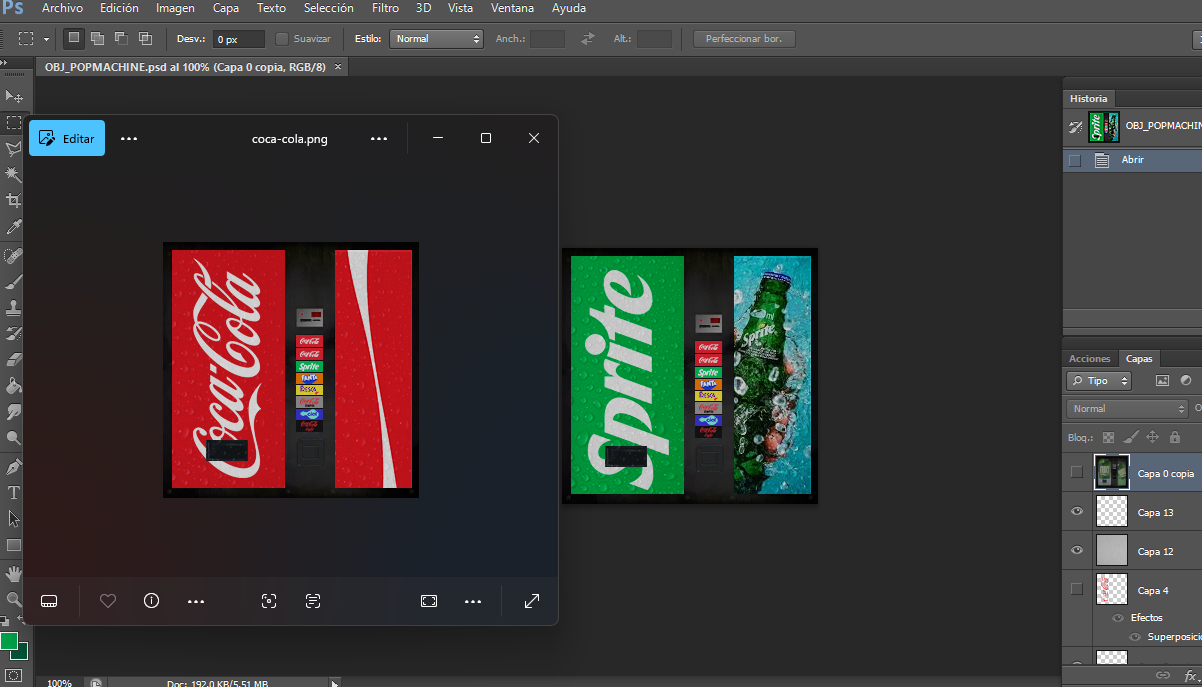This screenshot has width=1202, height=687.
Task: Choose Add to selection mode icon
Action: pos(97,38)
